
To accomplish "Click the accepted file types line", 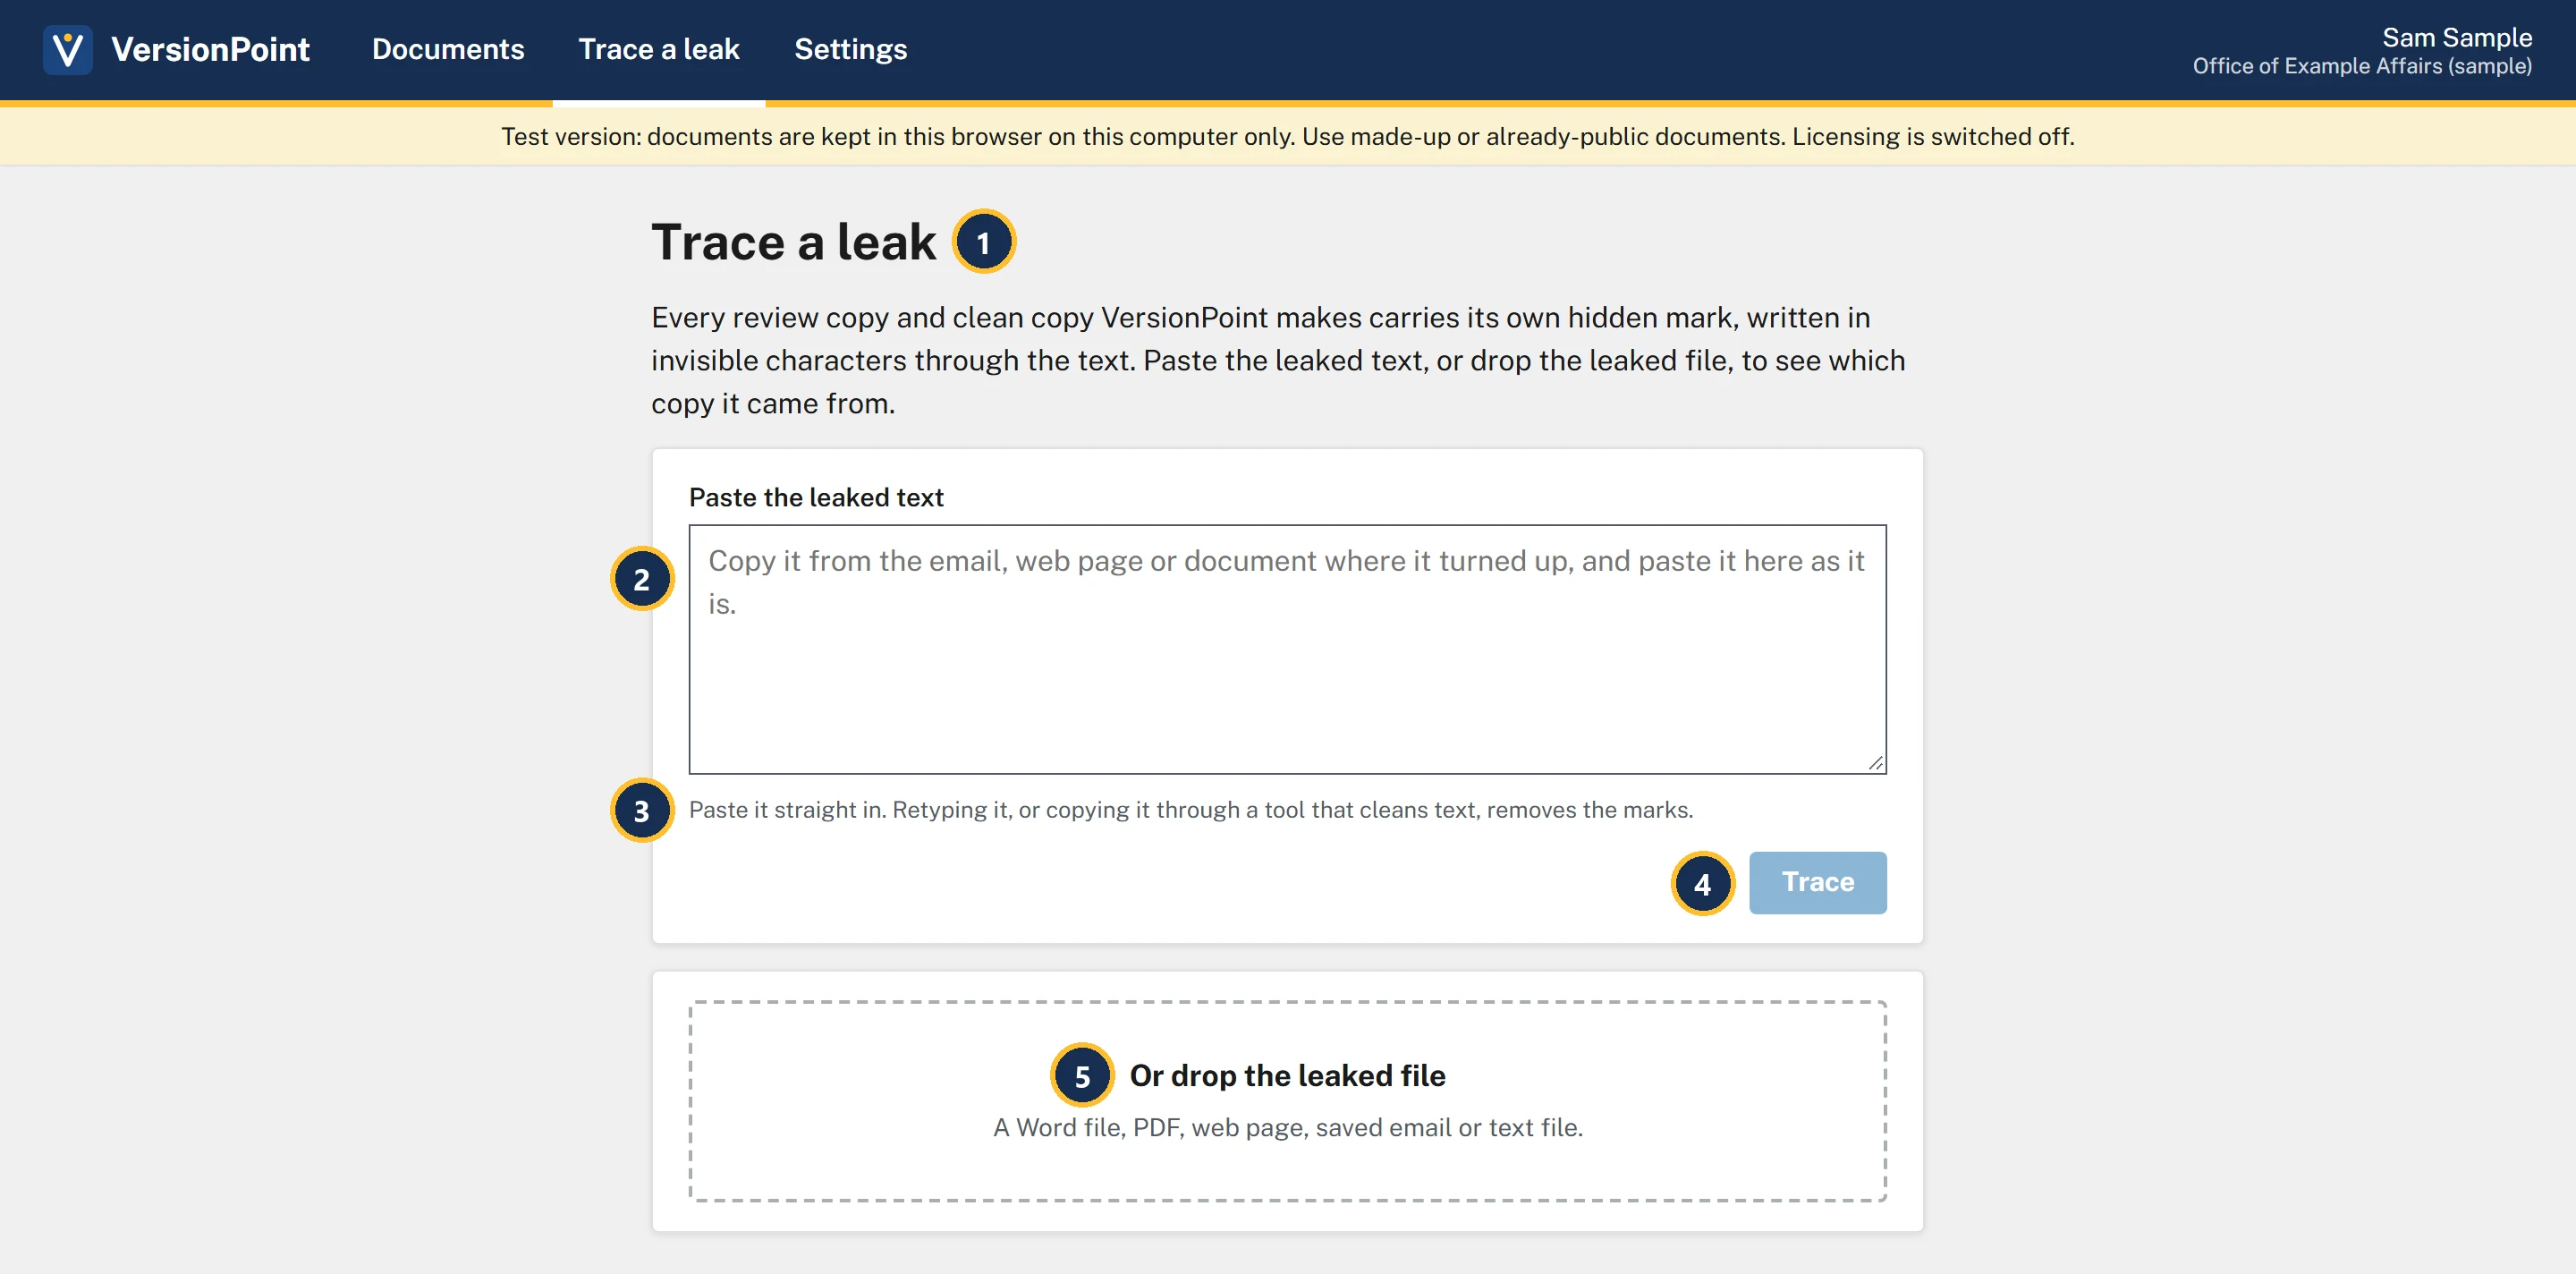I will [x=1287, y=1127].
